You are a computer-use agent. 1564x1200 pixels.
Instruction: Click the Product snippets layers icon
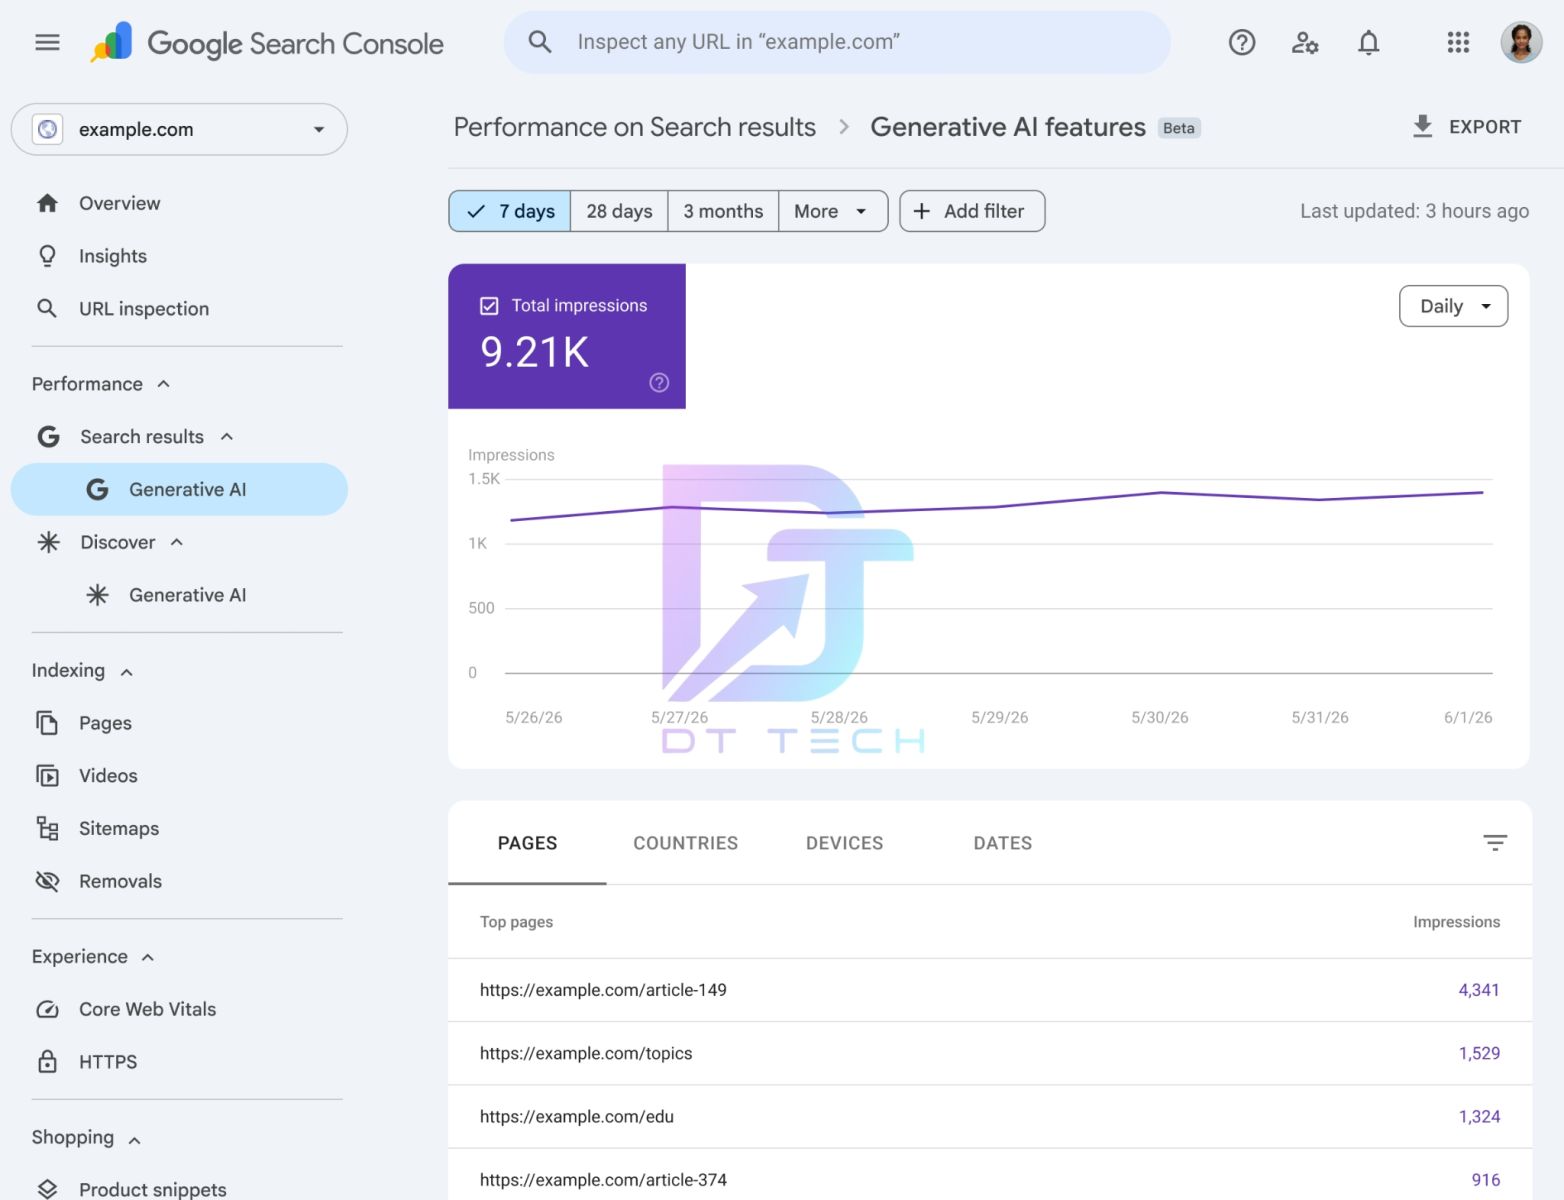click(x=47, y=1189)
